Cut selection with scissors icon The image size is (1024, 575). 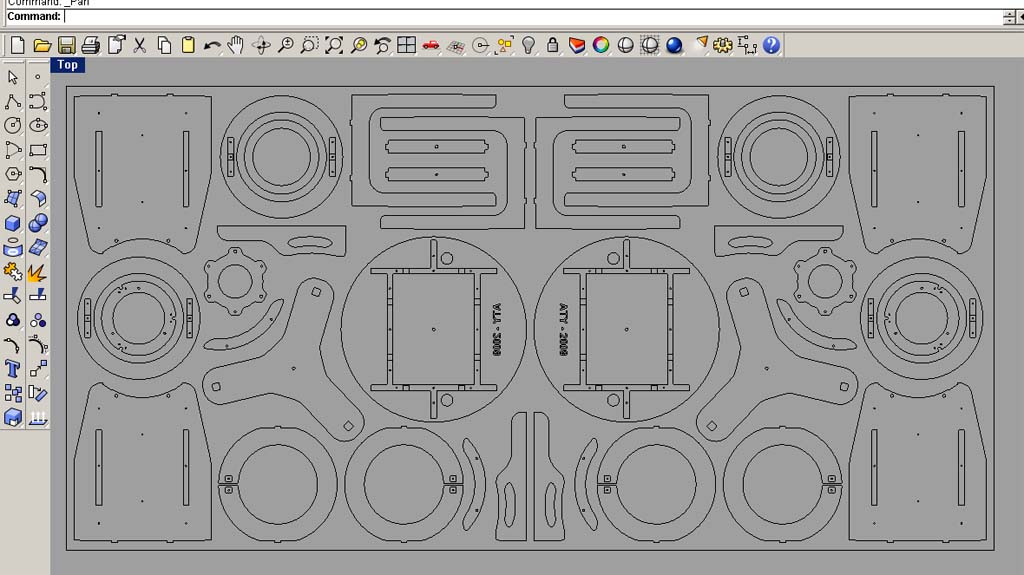click(x=140, y=45)
